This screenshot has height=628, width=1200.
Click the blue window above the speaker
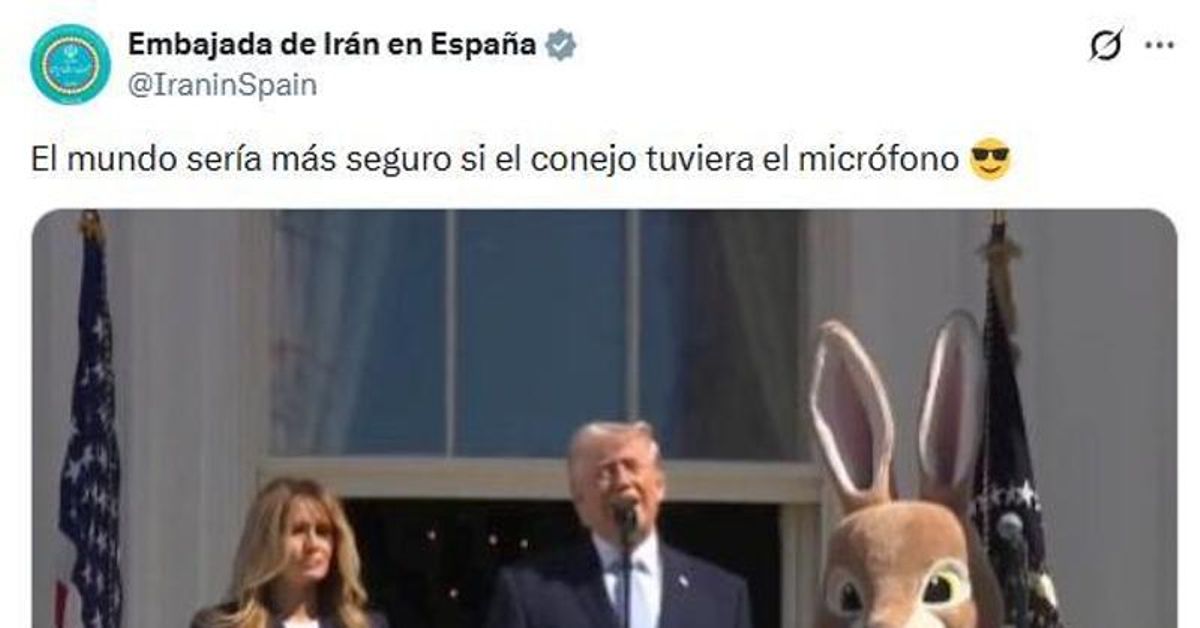540,330
